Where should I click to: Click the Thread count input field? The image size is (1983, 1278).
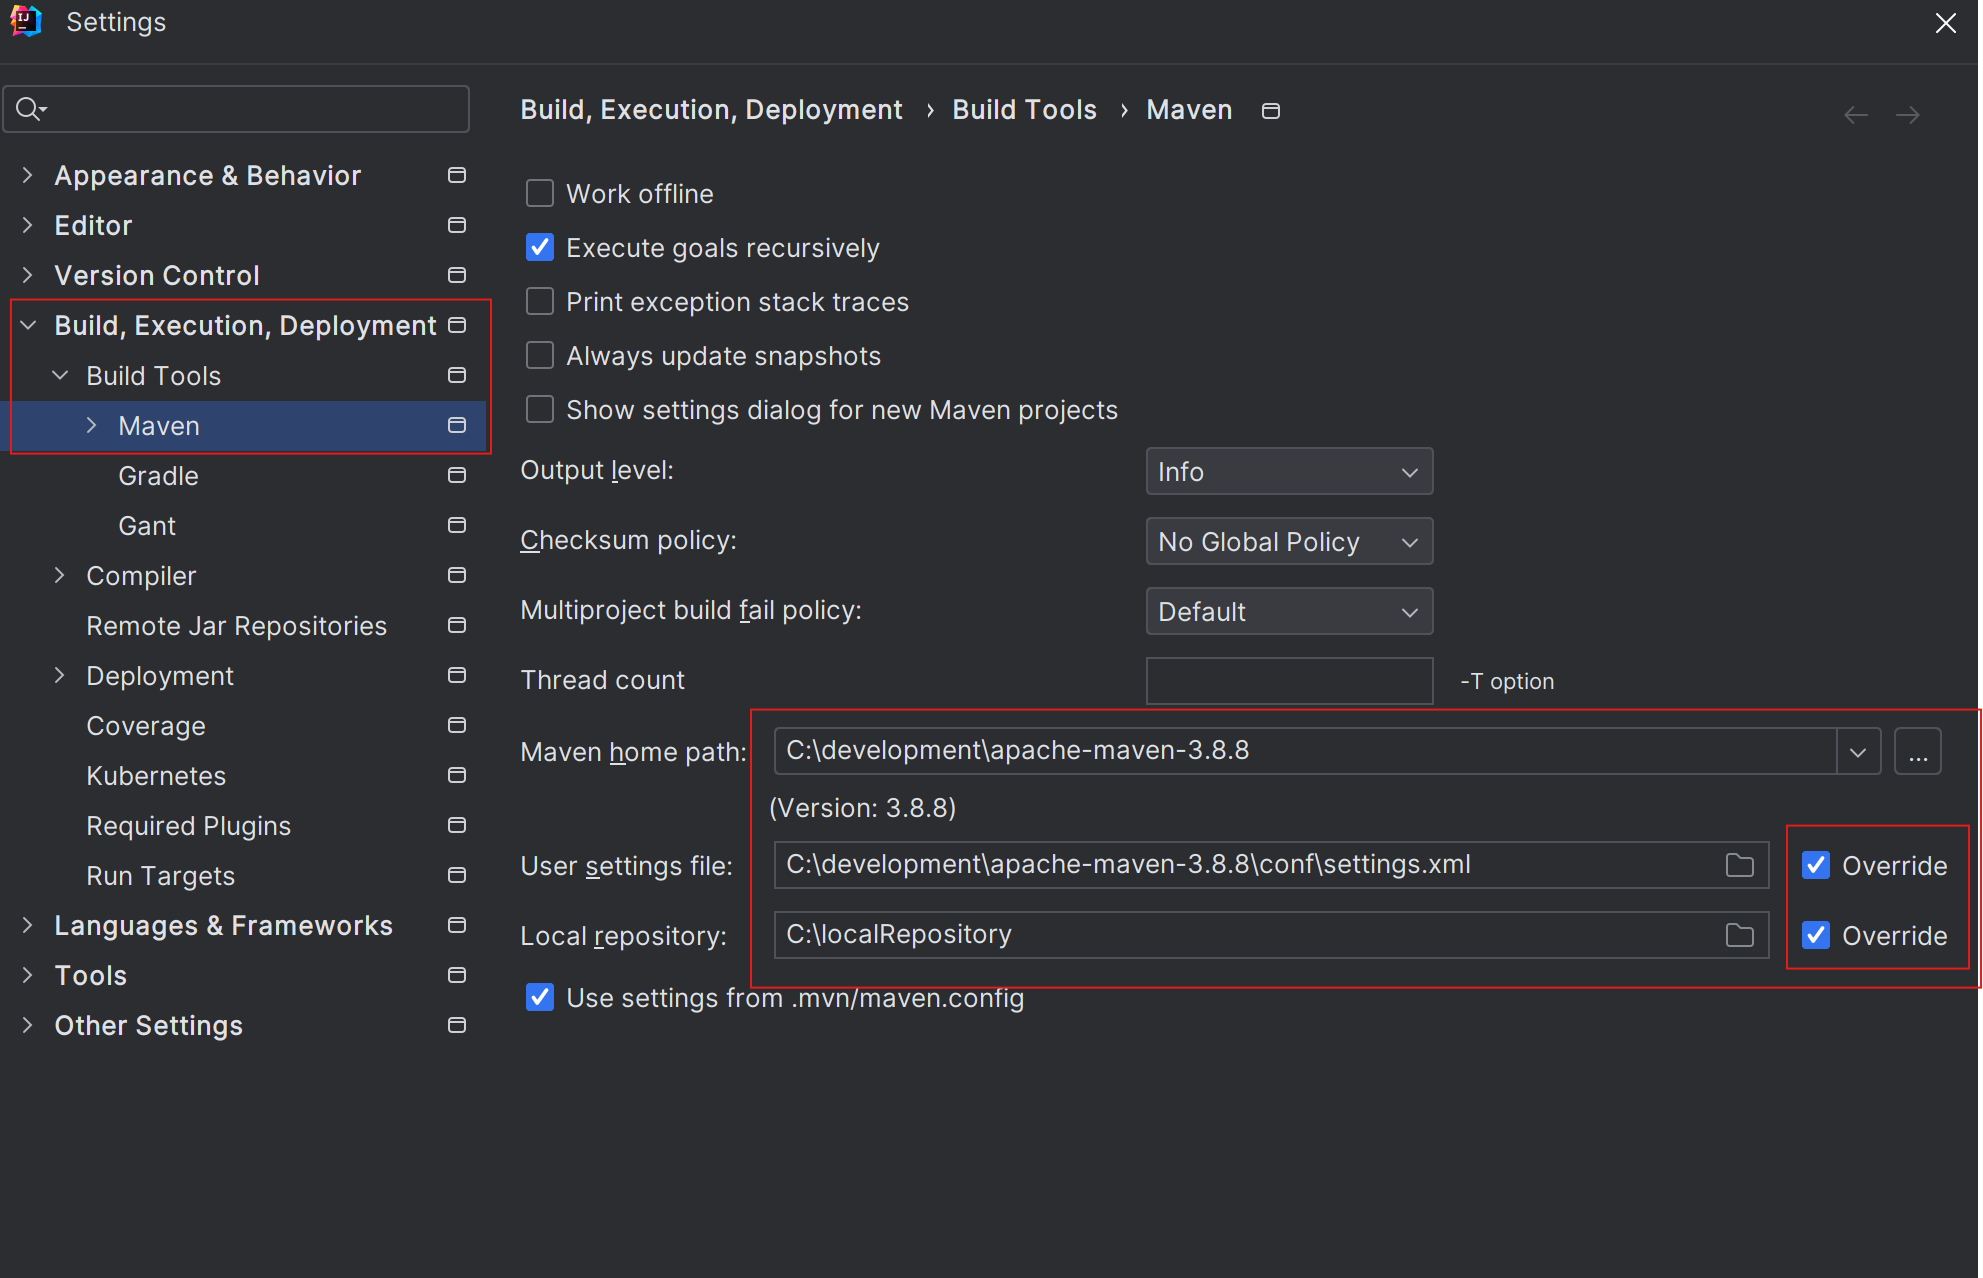(1288, 681)
